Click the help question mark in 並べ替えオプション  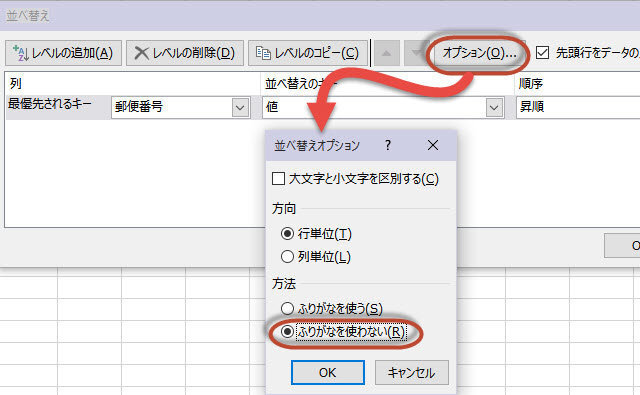[x=388, y=145]
